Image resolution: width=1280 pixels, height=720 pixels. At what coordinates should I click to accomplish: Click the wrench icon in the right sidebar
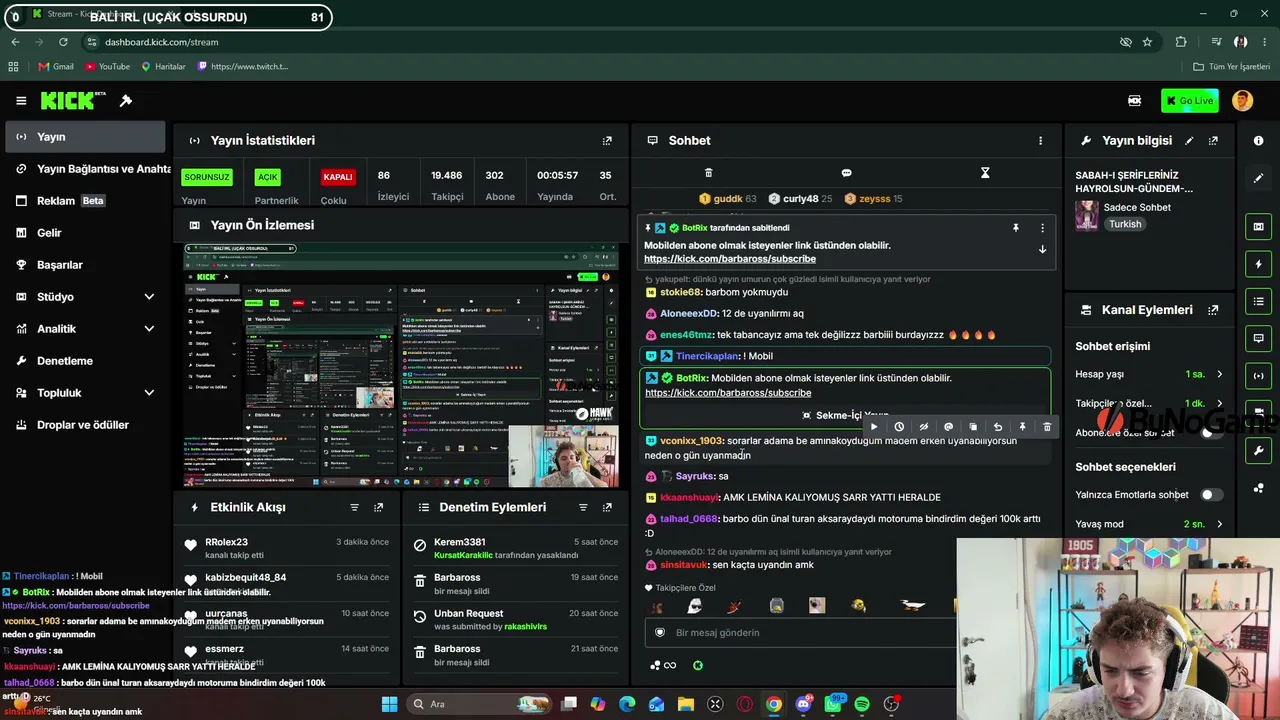coord(1259,451)
